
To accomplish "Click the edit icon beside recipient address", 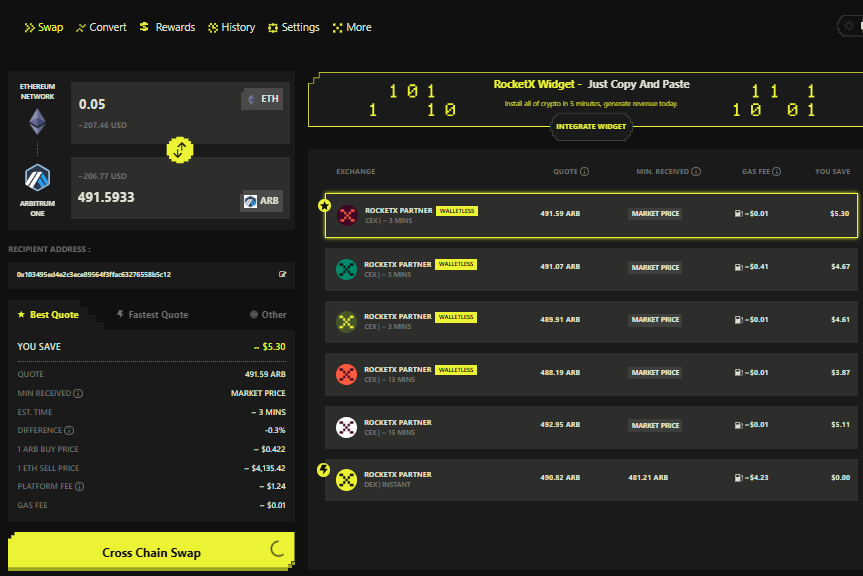I will click(283, 273).
